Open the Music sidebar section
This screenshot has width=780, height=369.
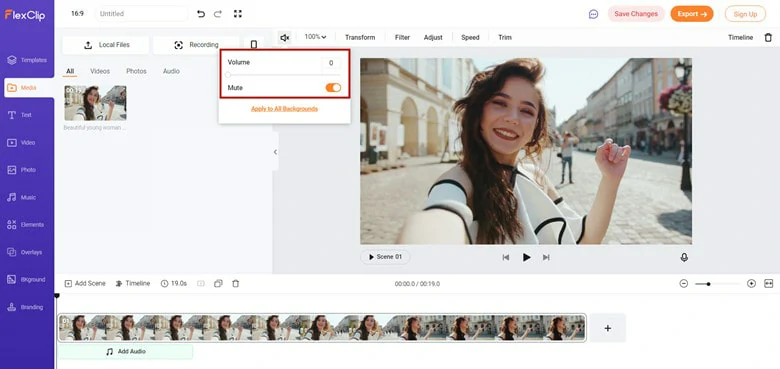(22, 197)
